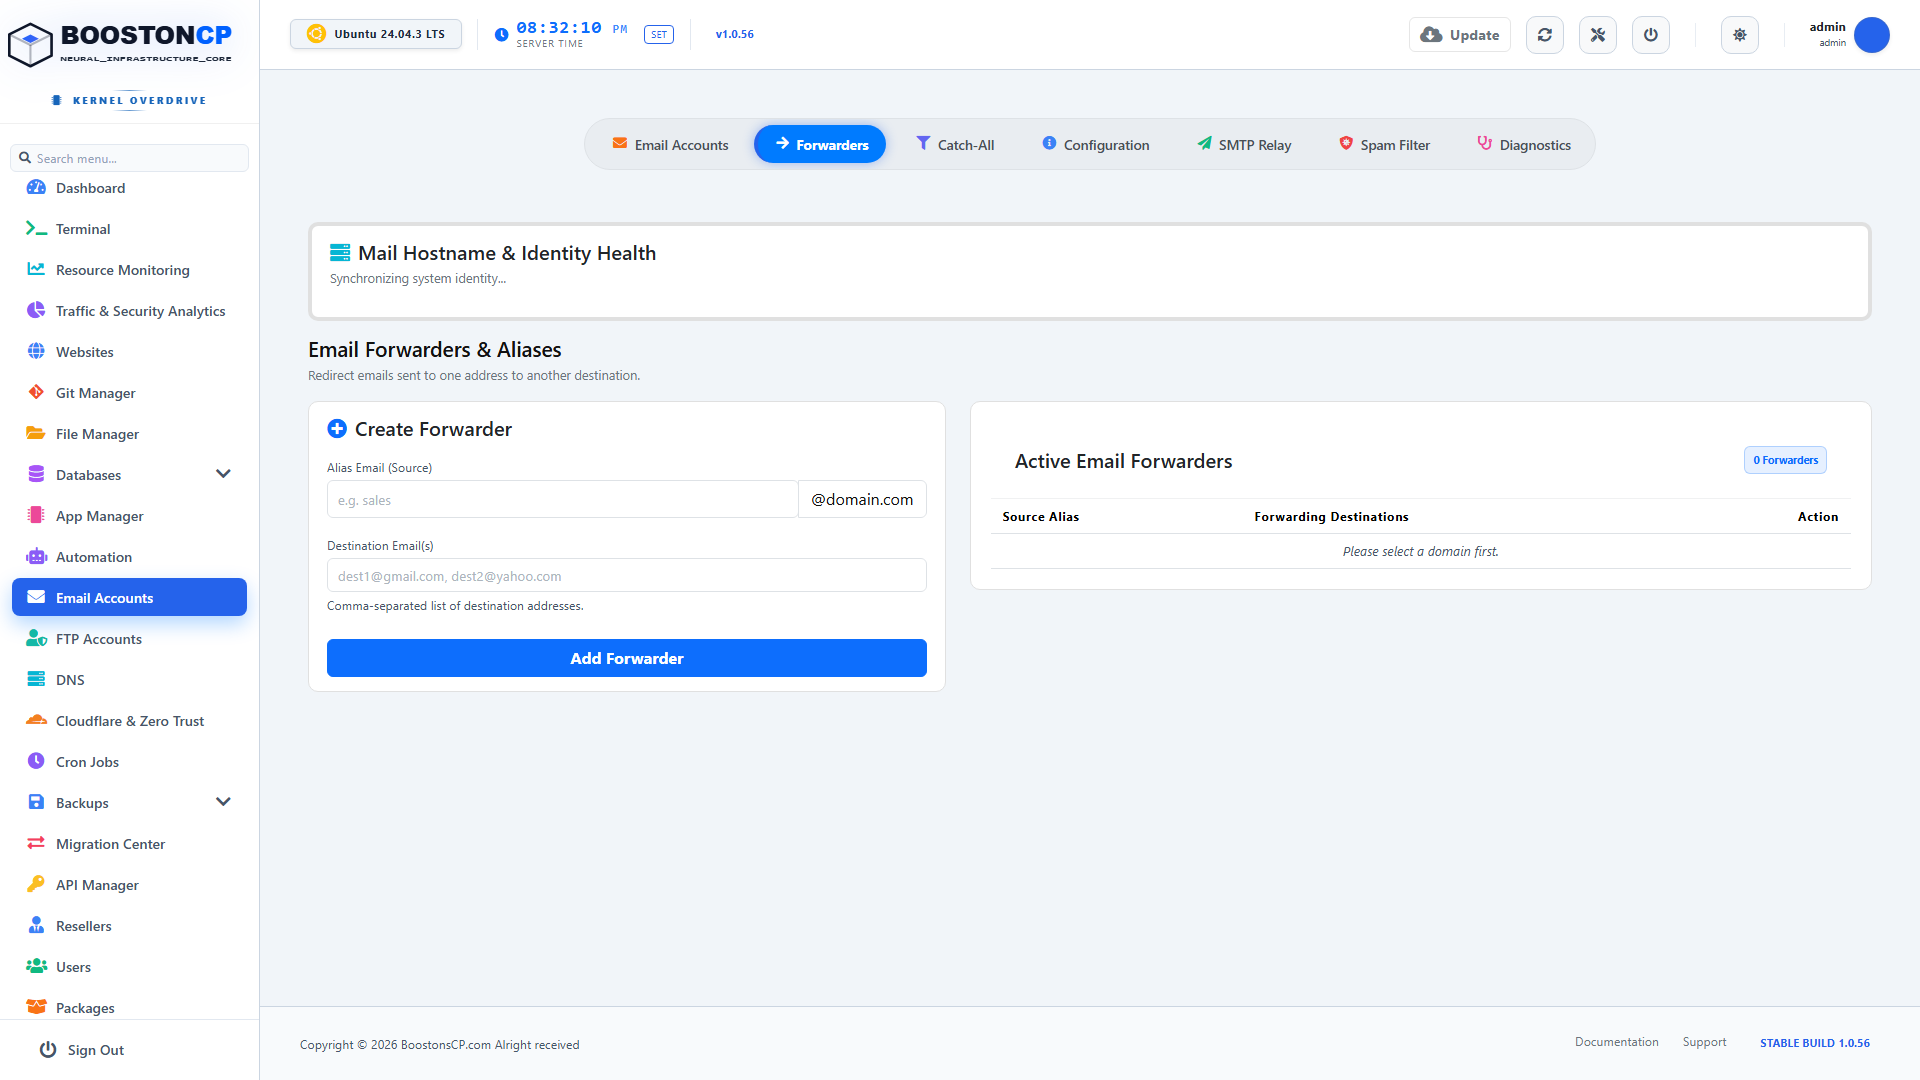Click the Traffic & Security Analytics icon
Image resolution: width=1920 pixels, height=1080 pixels.
click(x=36, y=310)
